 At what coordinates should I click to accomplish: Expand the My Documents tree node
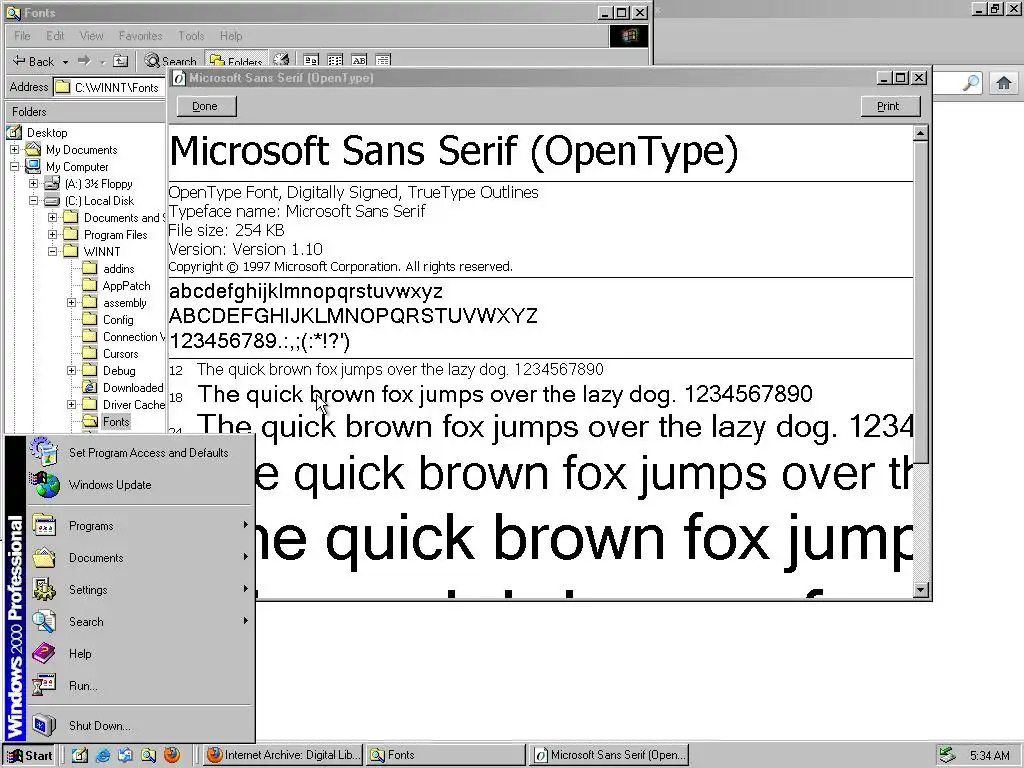pos(14,150)
